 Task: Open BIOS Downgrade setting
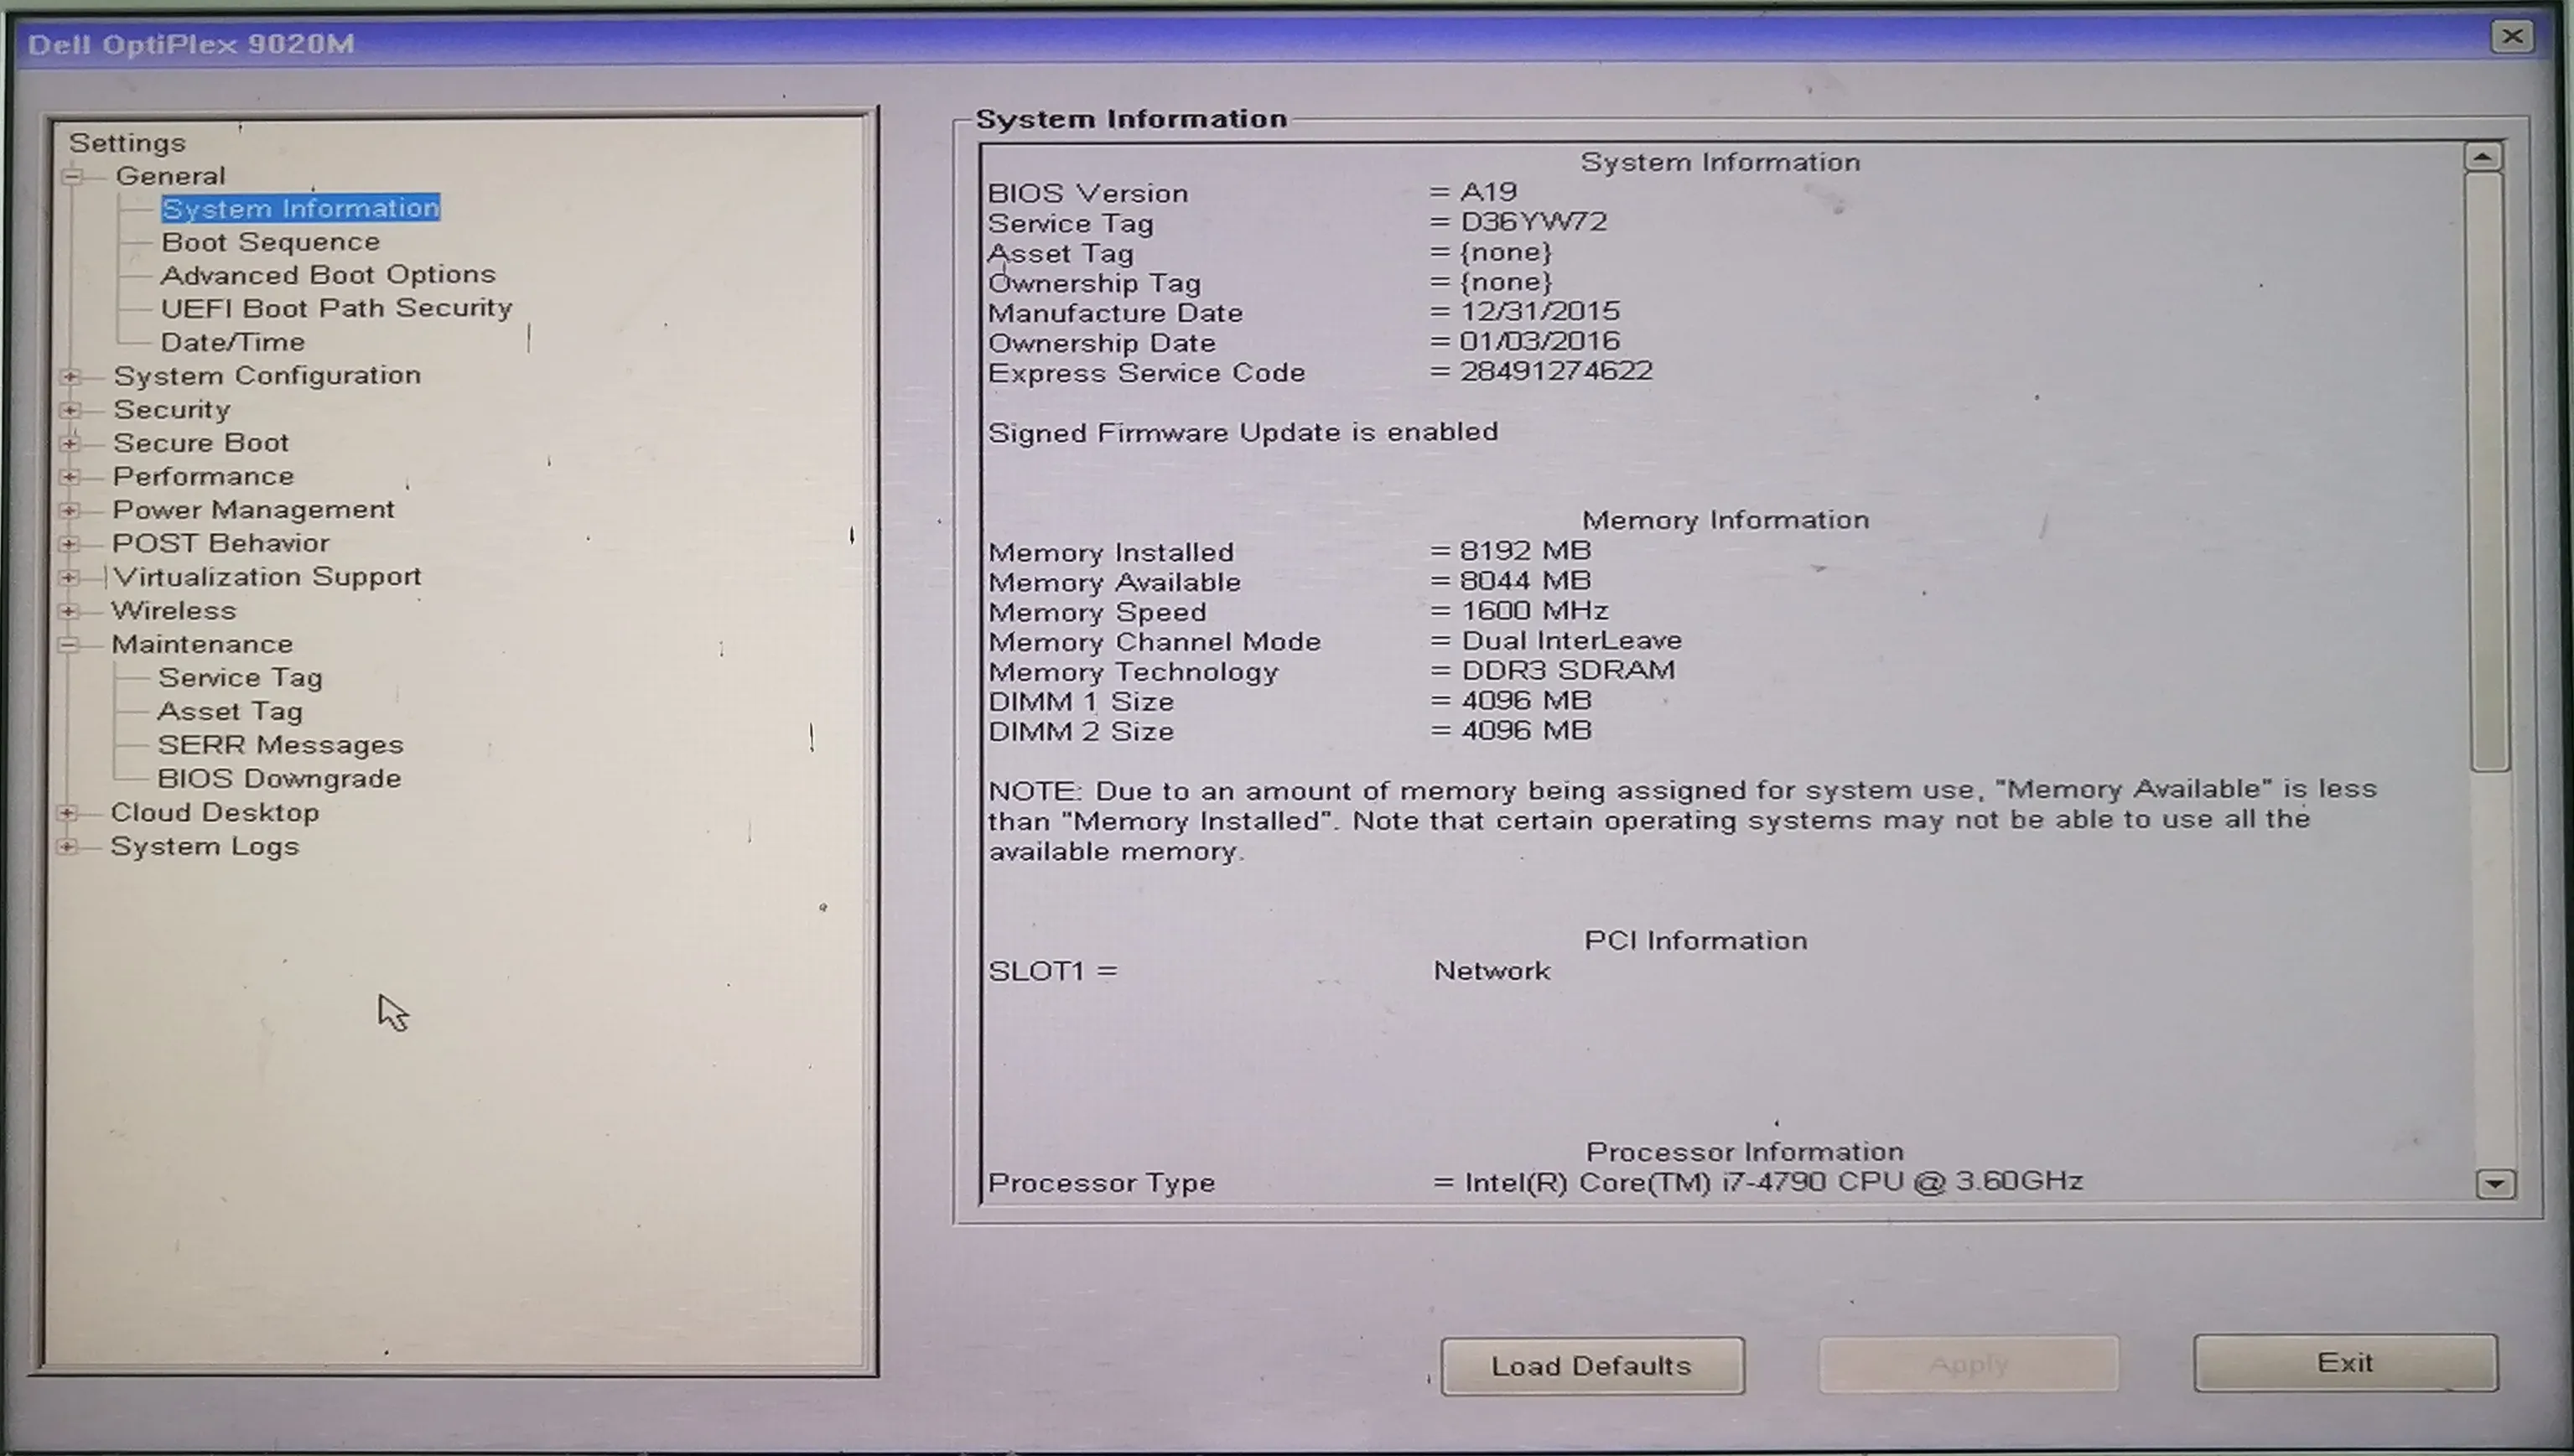coord(279,779)
